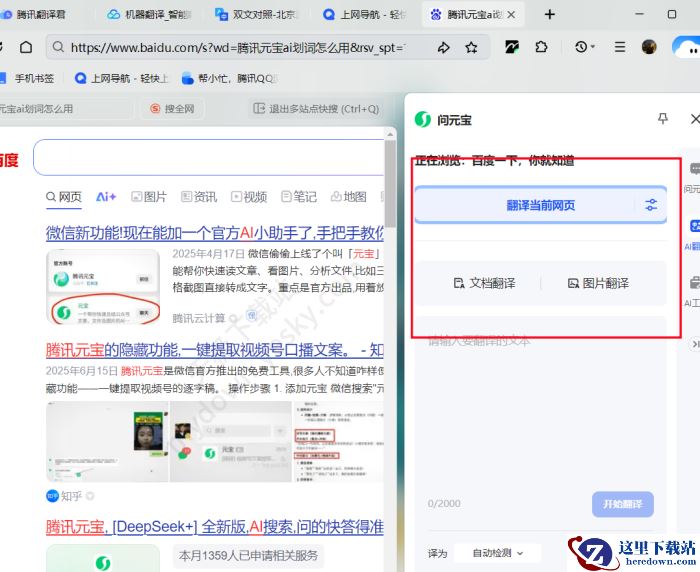Viewport: 700px width, 572px height.
Task: Click the 搜全网 button
Action: point(173,109)
